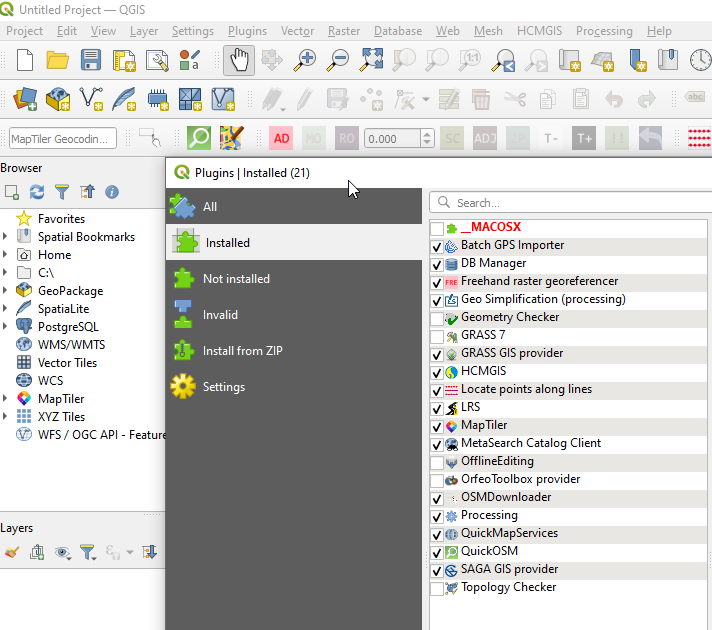
Task: Save project using the floppy disk icon
Action: tap(91, 60)
